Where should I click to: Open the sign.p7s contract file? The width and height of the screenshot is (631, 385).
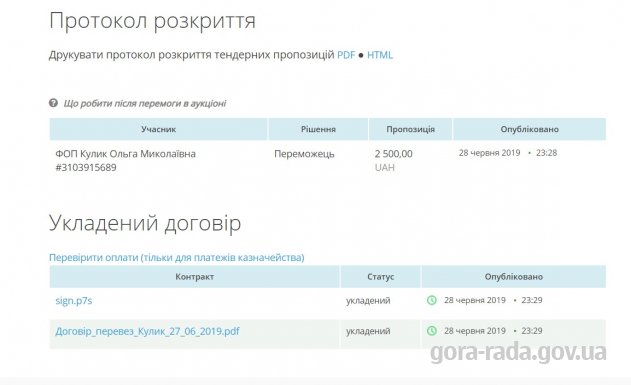74,301
